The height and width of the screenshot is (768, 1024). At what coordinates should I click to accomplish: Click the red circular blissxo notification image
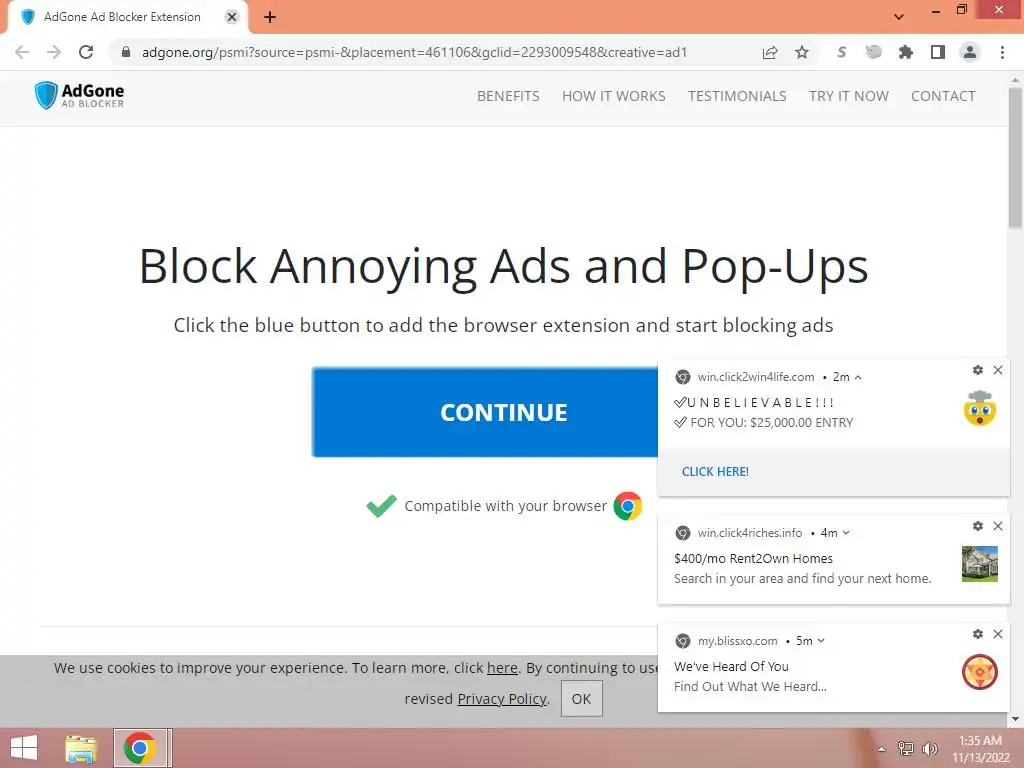(x=980, y=672)
